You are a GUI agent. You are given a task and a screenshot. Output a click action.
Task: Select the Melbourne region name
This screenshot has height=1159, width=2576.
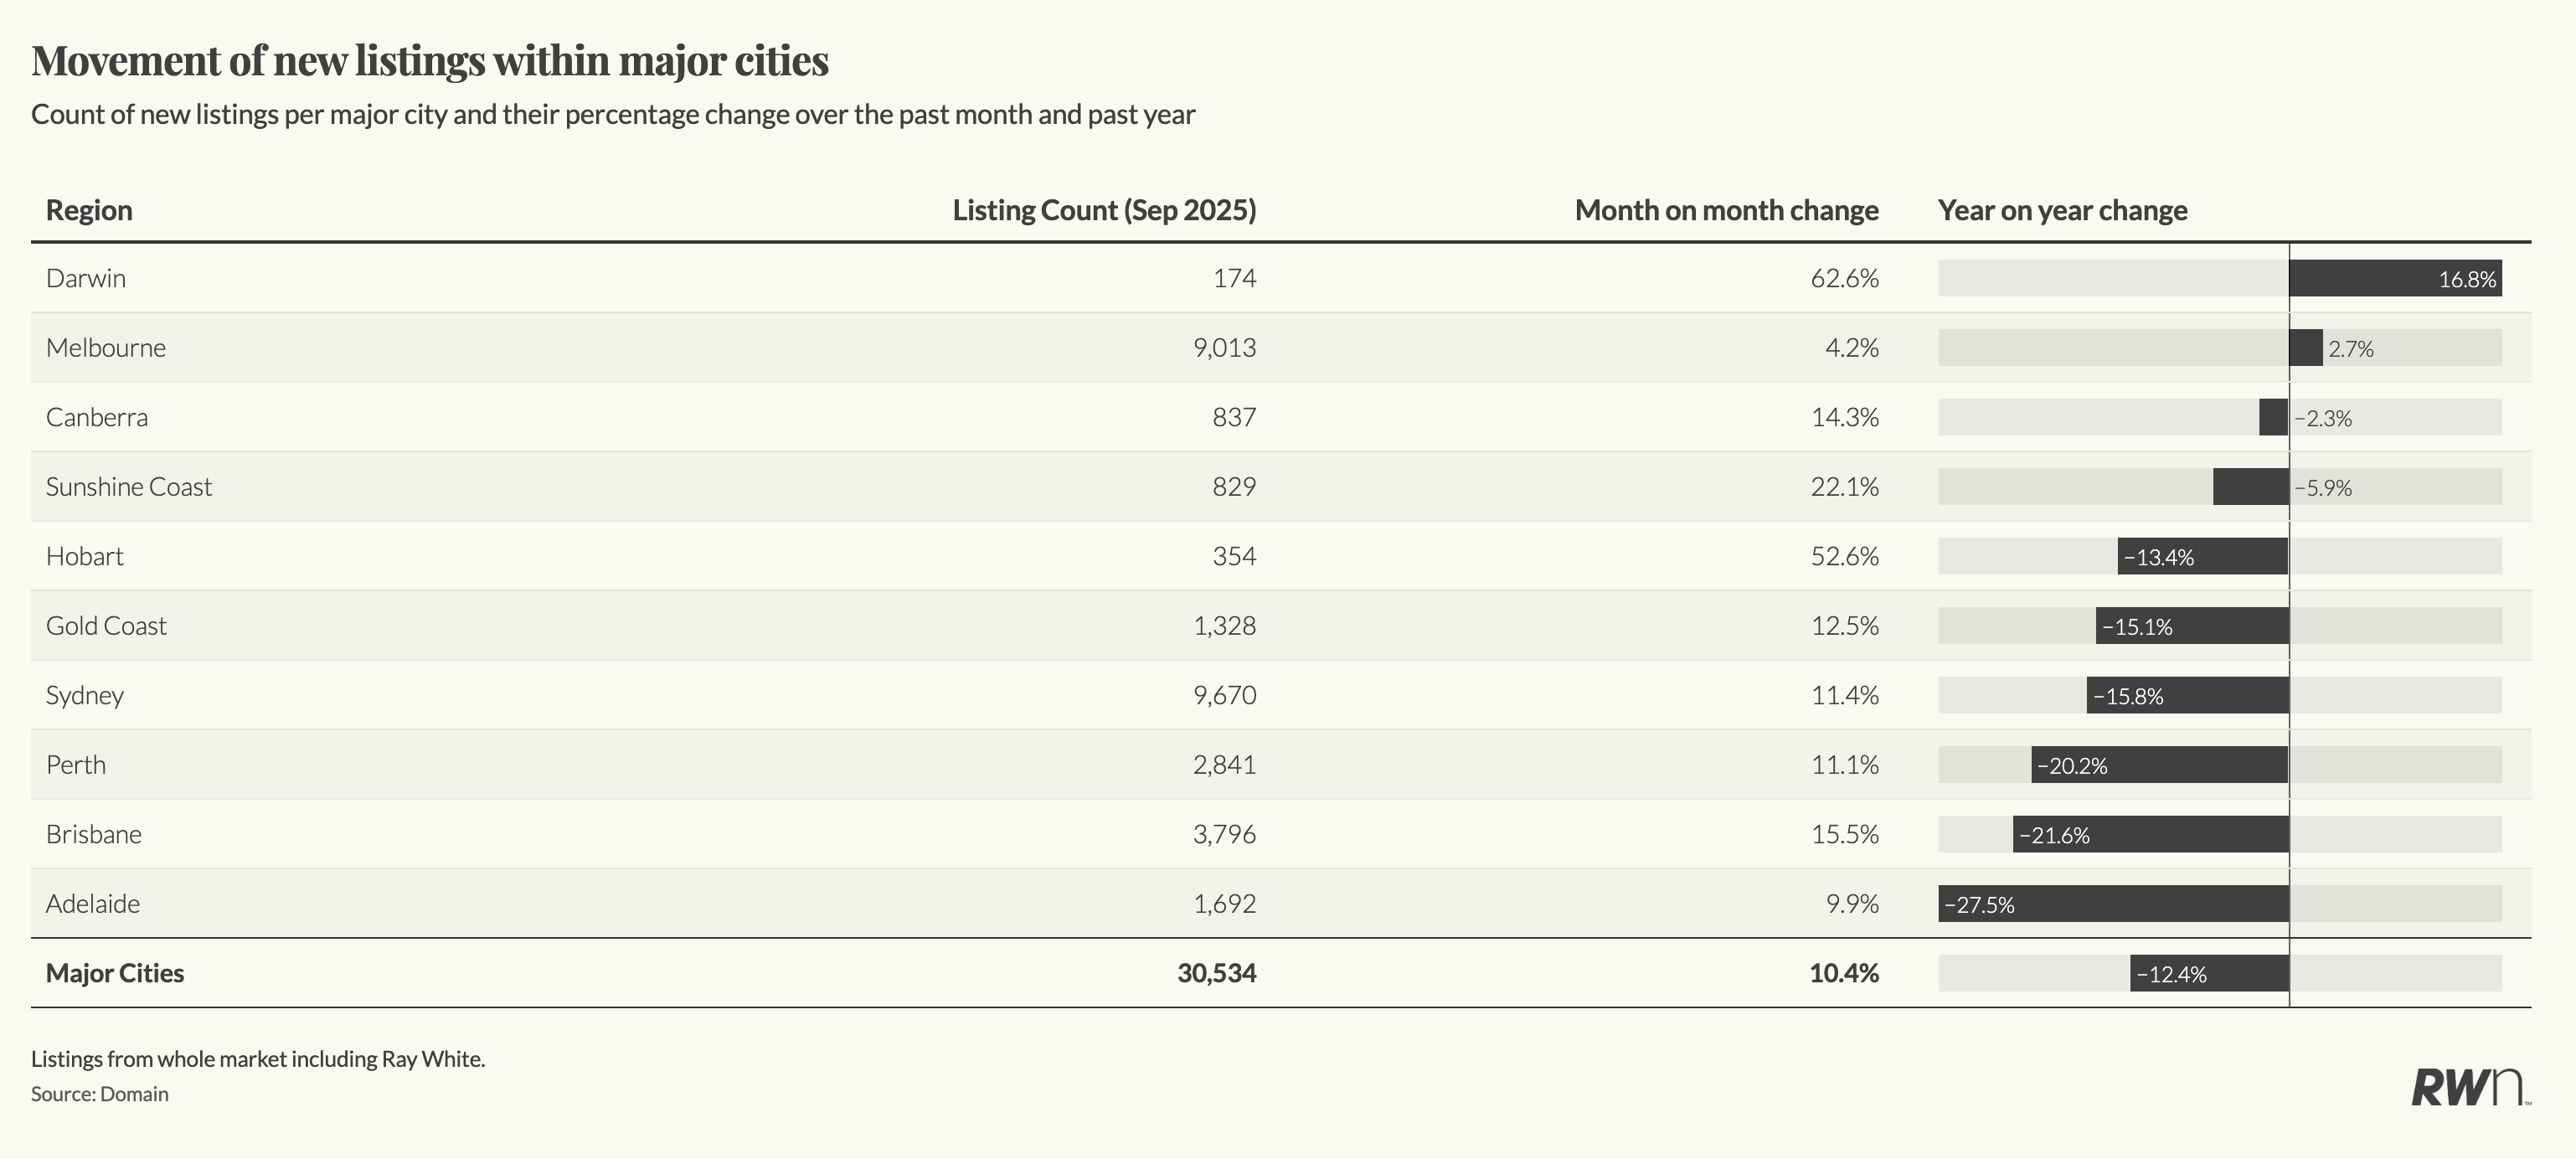(x=106, y=348)
